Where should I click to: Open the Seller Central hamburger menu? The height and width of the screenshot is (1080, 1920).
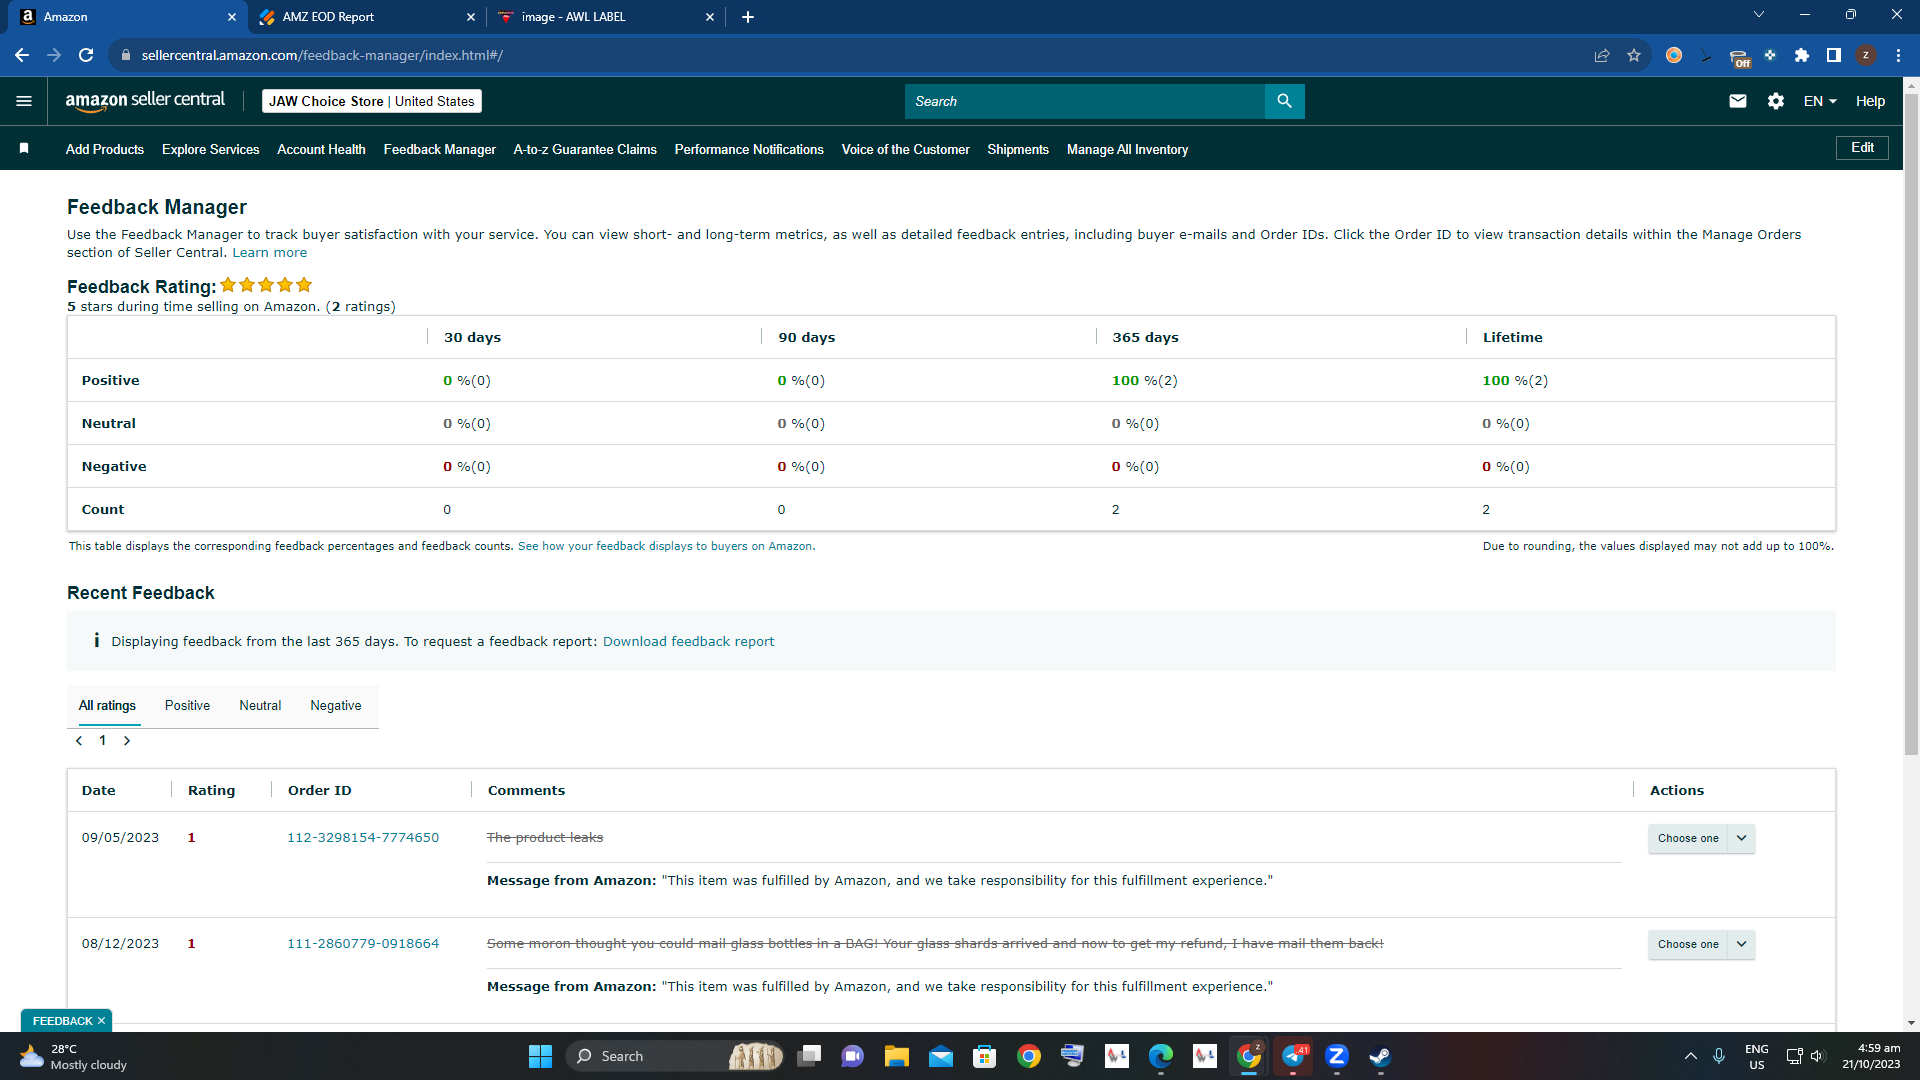24,101
